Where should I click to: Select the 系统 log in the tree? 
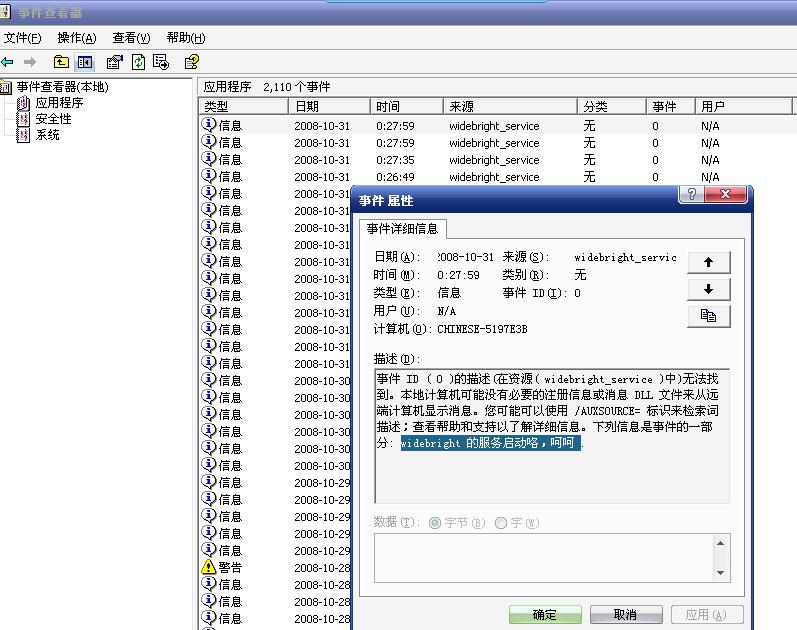click(47, 135)
